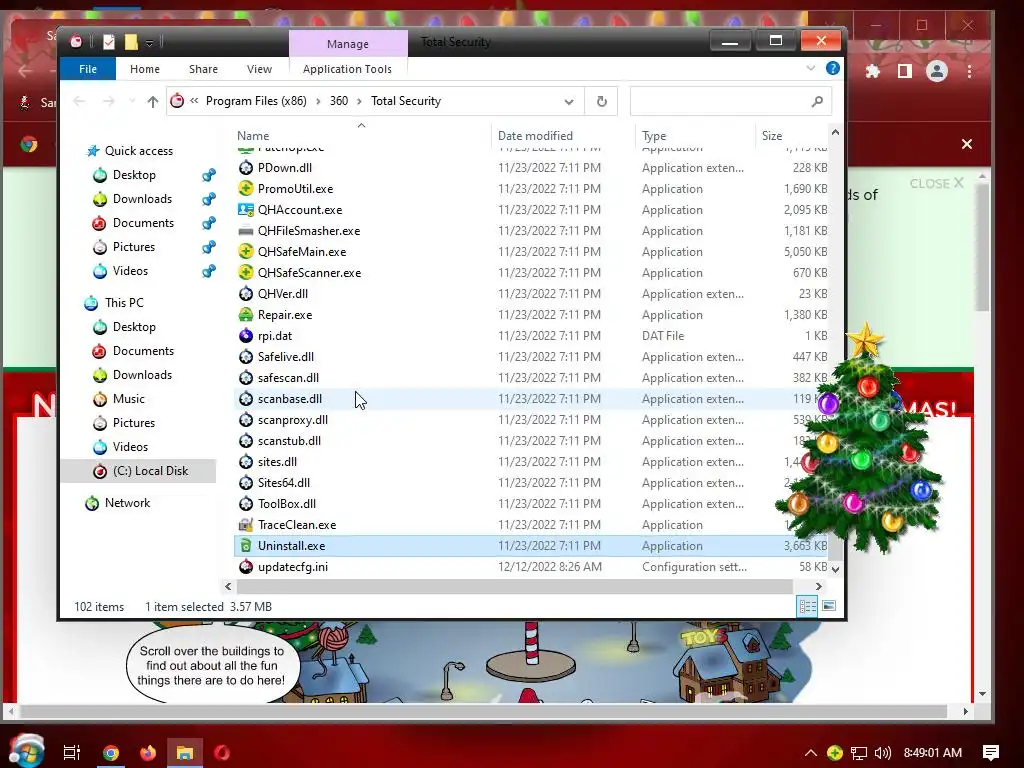The height and width of the screenshot is (768, 1024).
Task: Sort files by Type column header
Action: [x=654, y=136]
